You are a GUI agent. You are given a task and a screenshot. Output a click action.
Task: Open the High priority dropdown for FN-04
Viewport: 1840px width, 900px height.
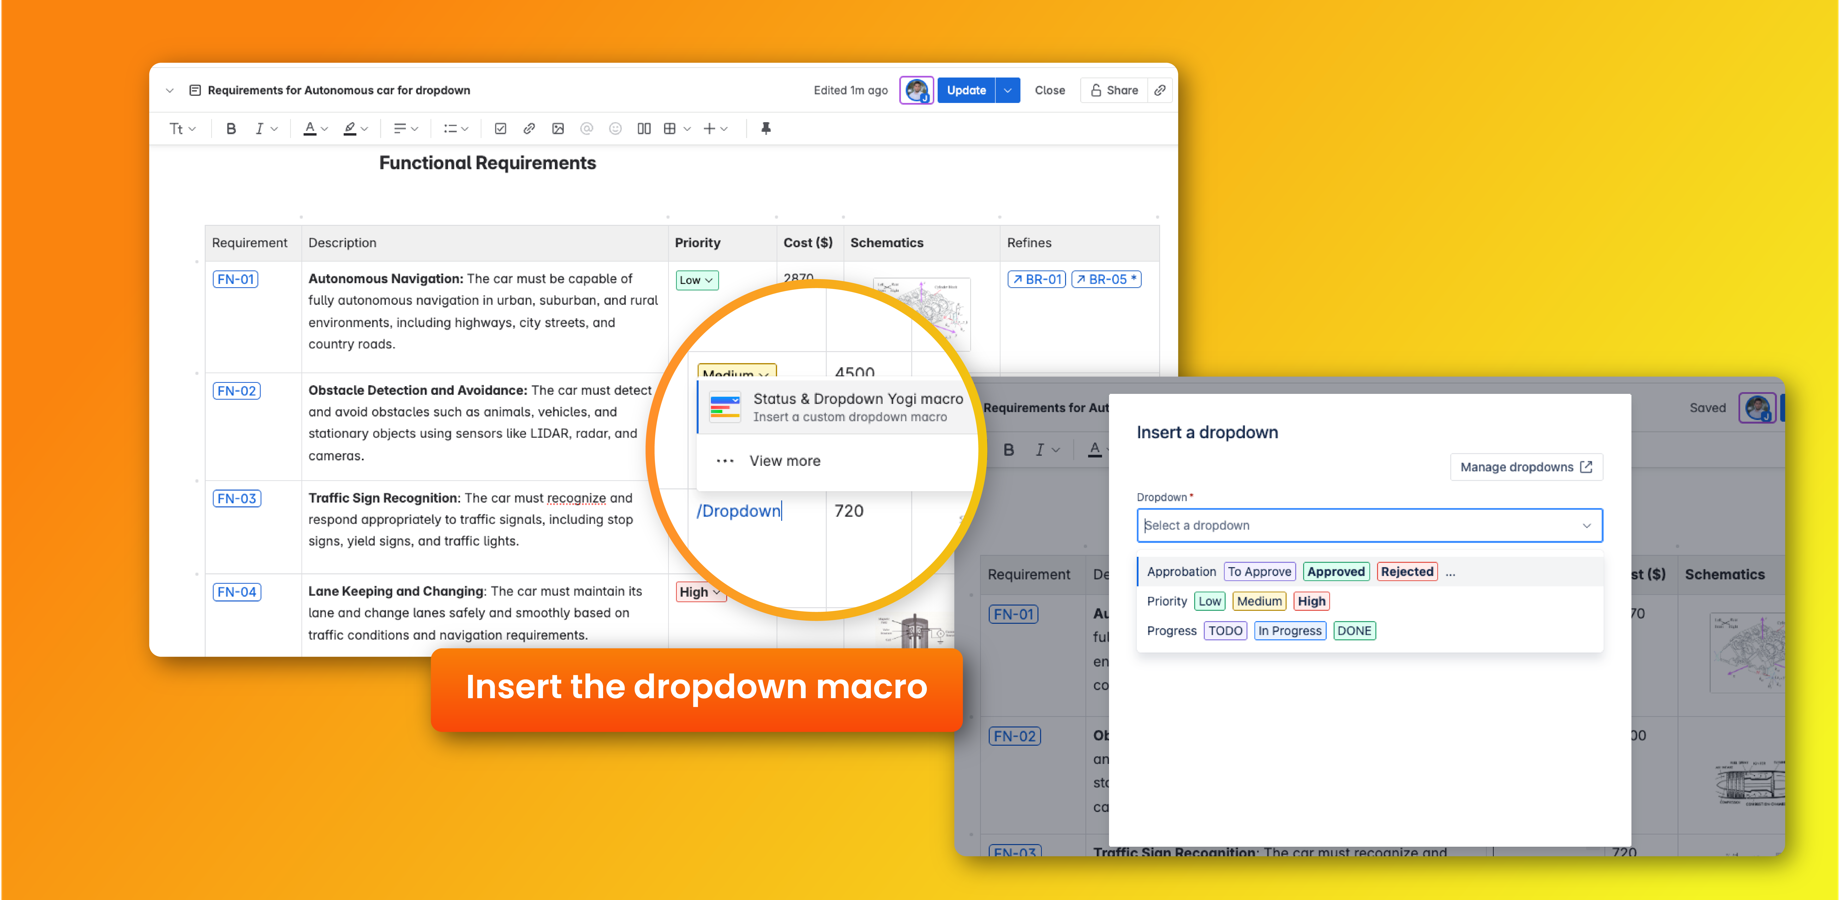tap(699, 593)
